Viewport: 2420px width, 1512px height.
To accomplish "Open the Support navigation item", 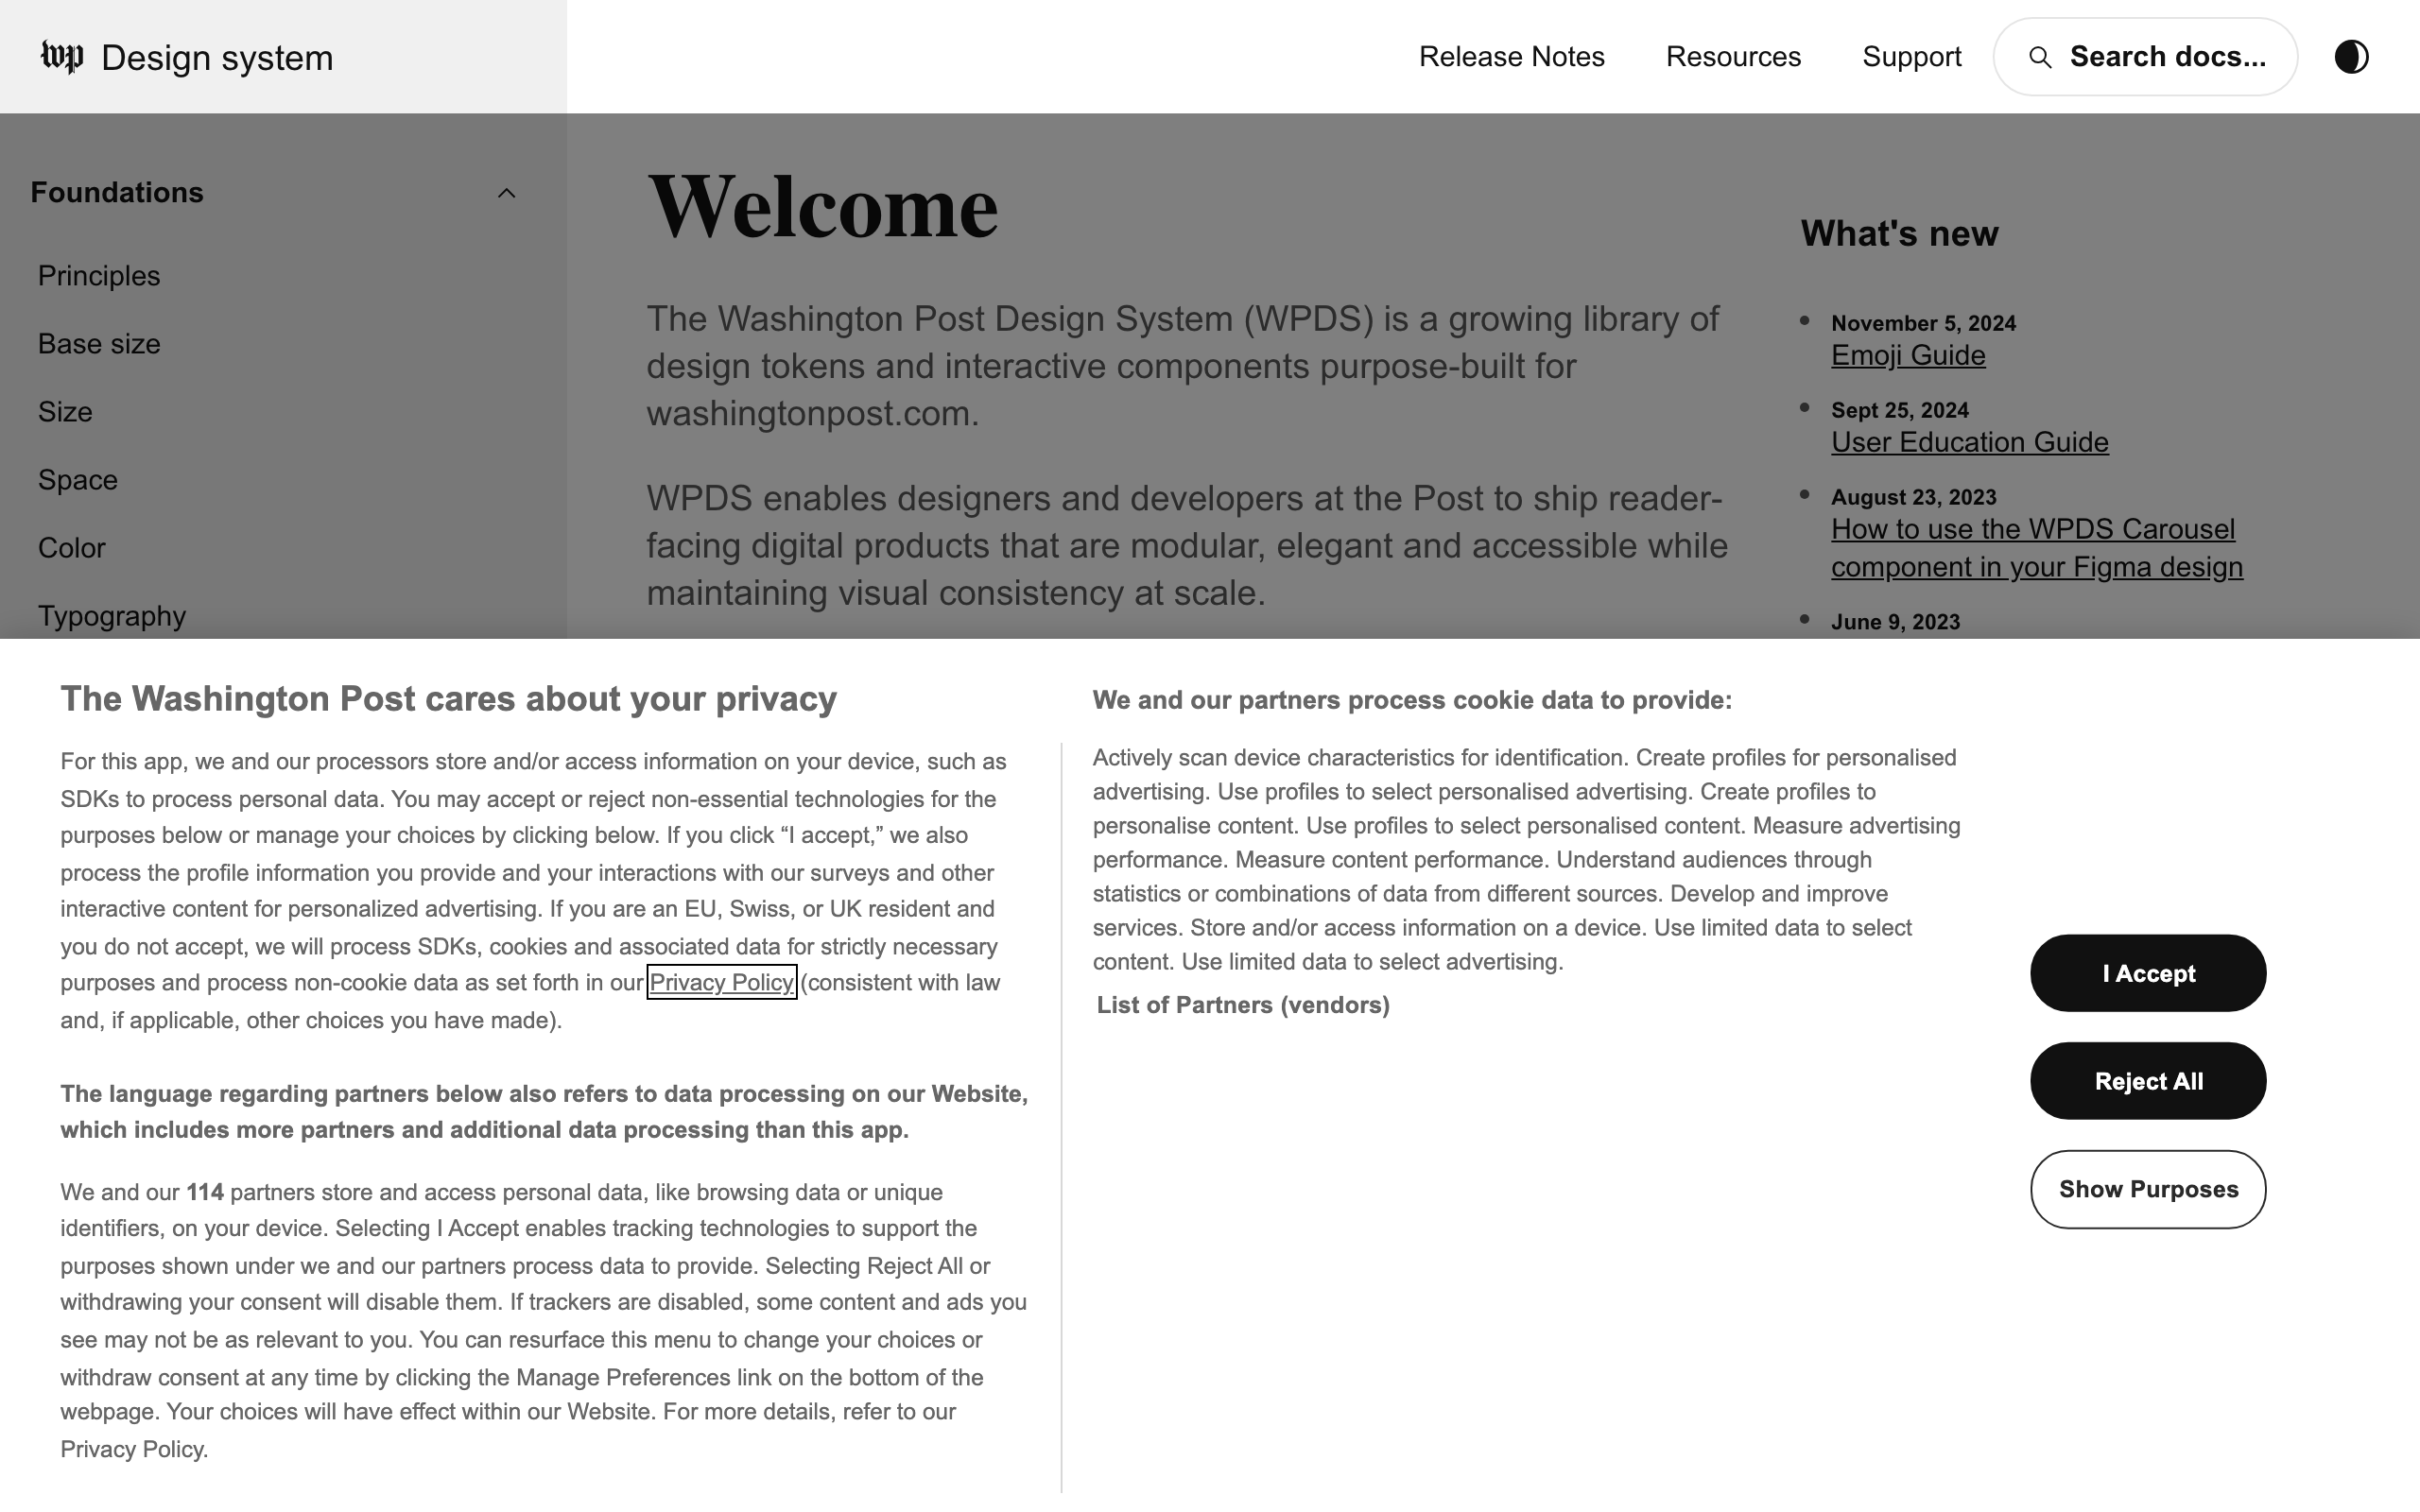I will (x=1911, y=57).
